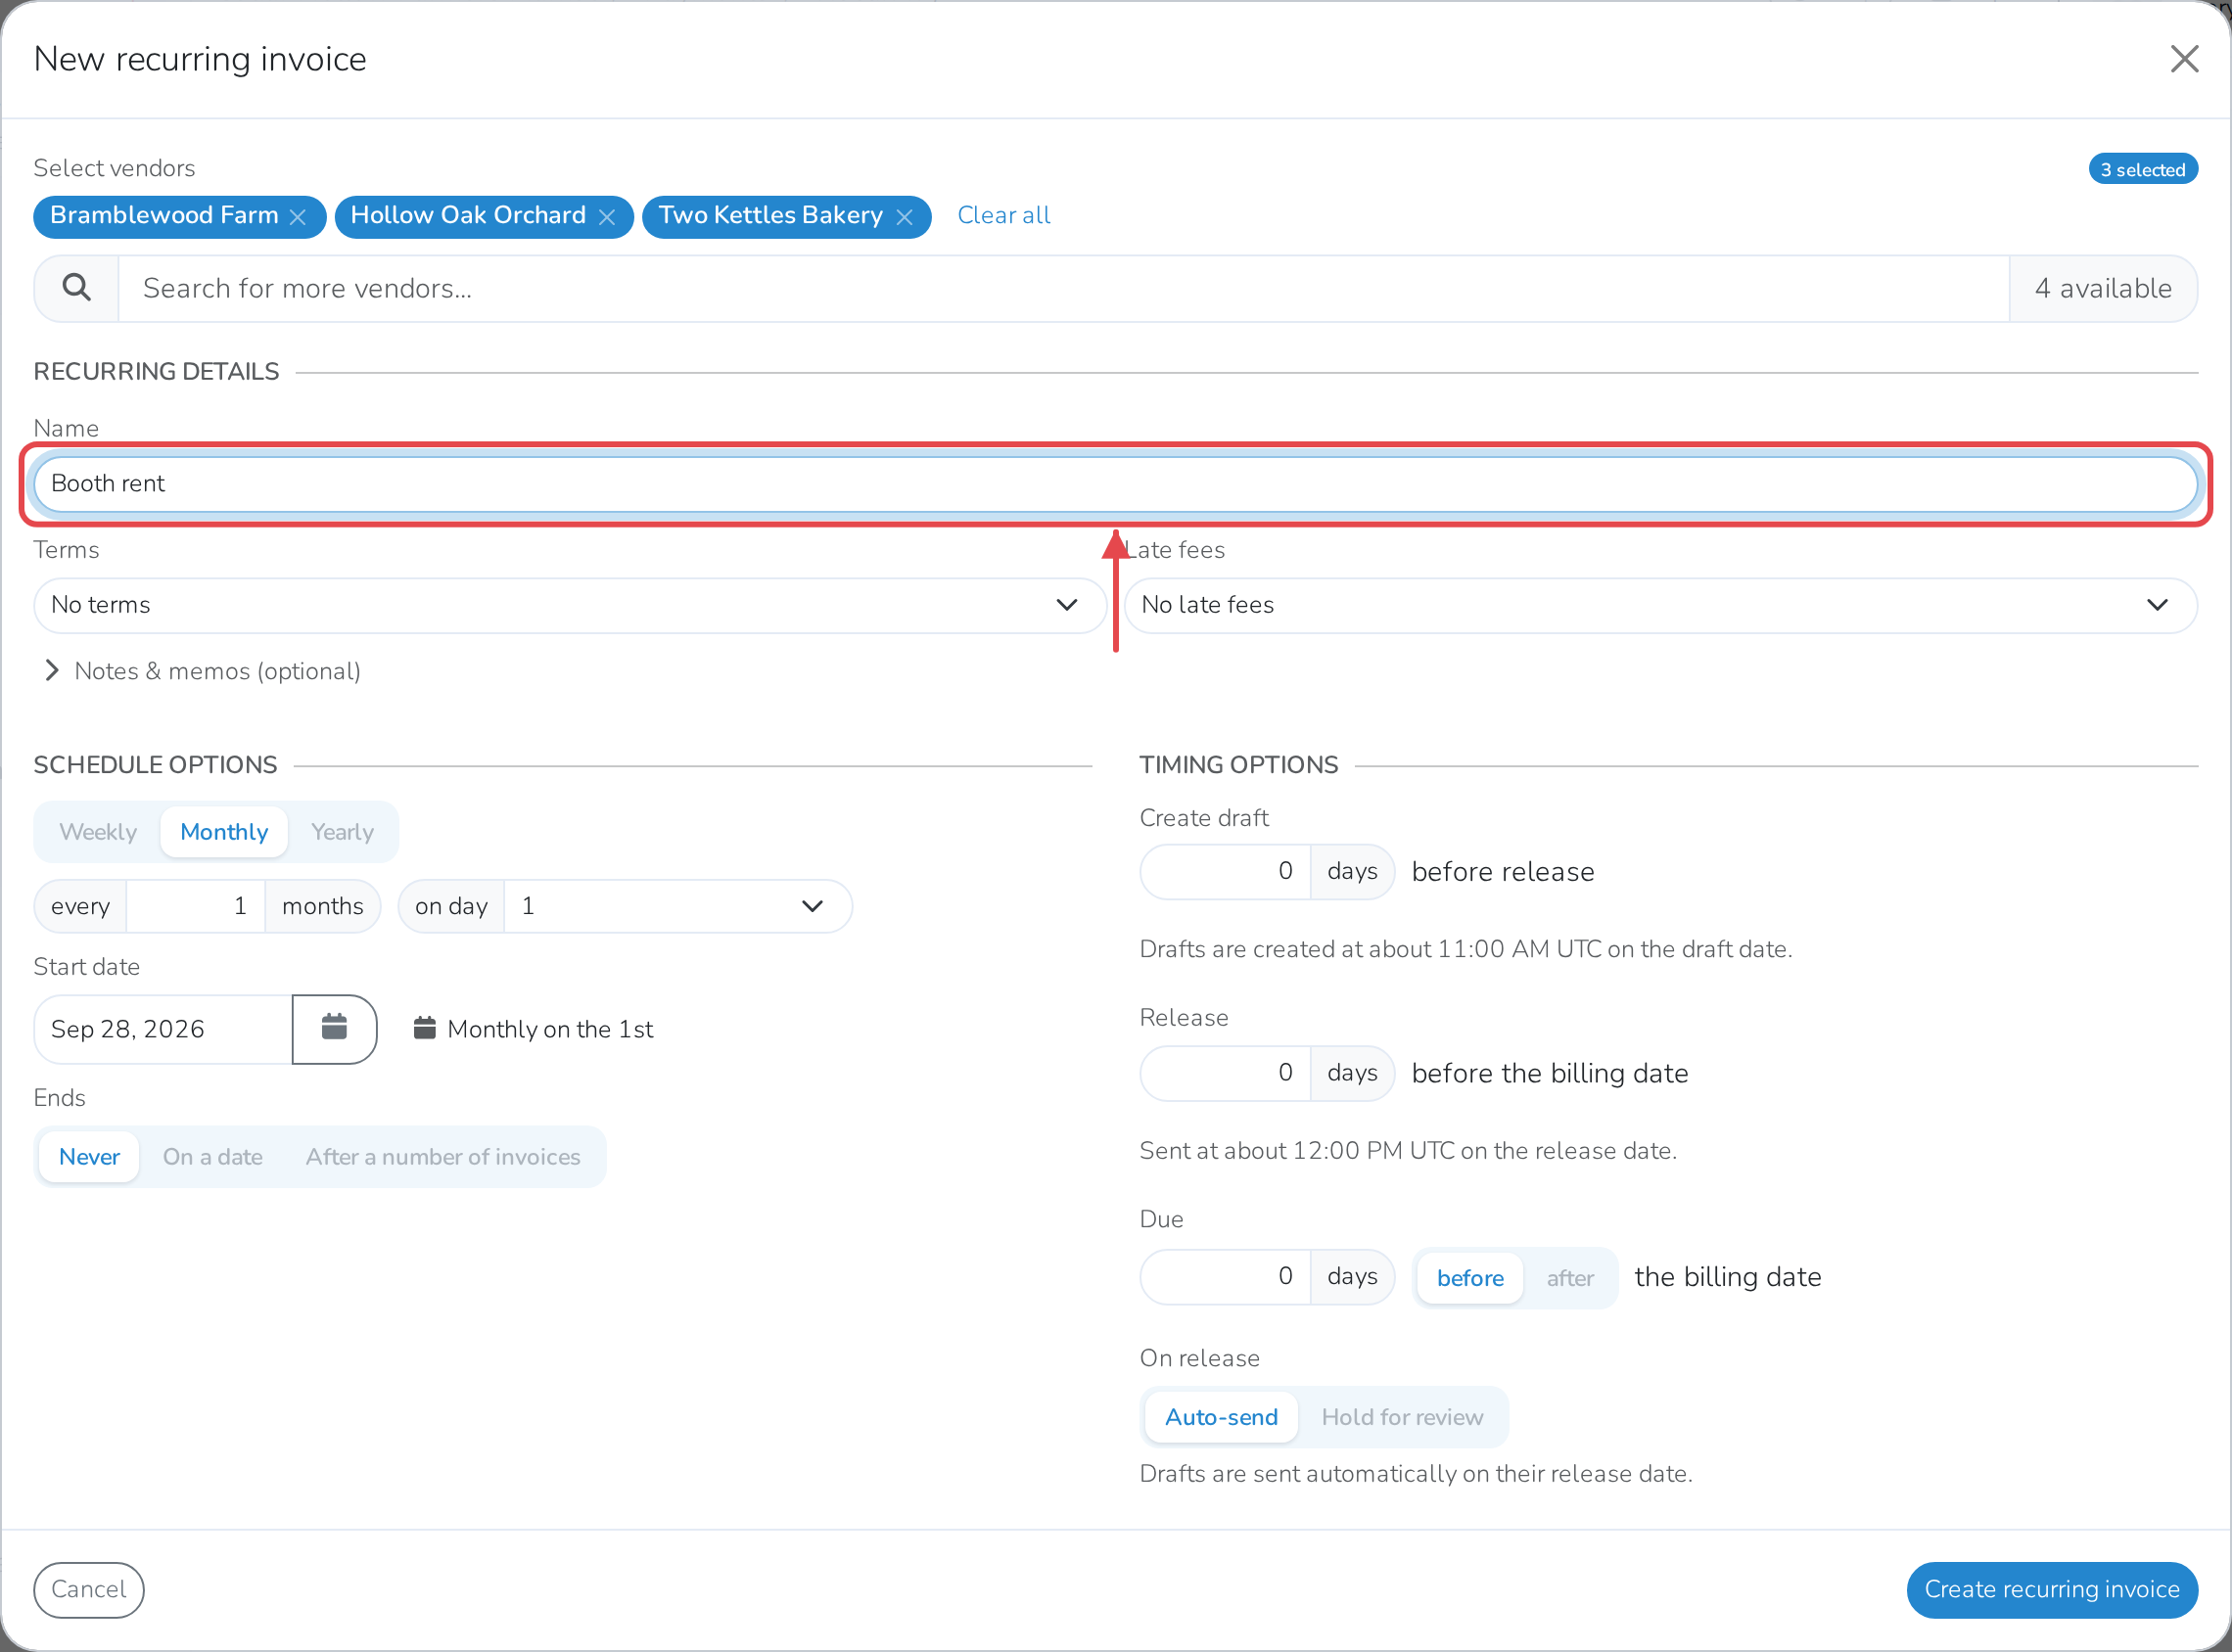
Task: Open the Late fees dropdown
Action: (x=1660, y=605)
